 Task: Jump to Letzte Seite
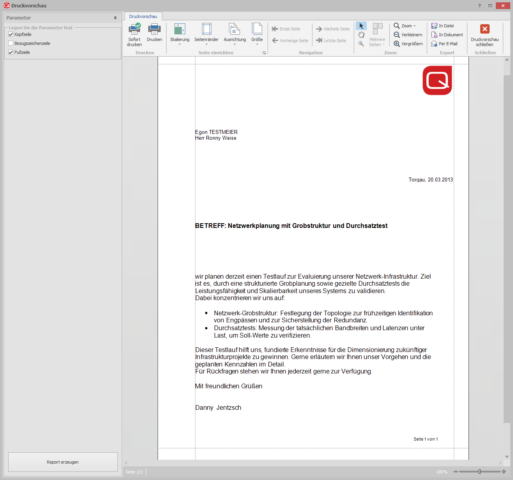tap(331, 41)
